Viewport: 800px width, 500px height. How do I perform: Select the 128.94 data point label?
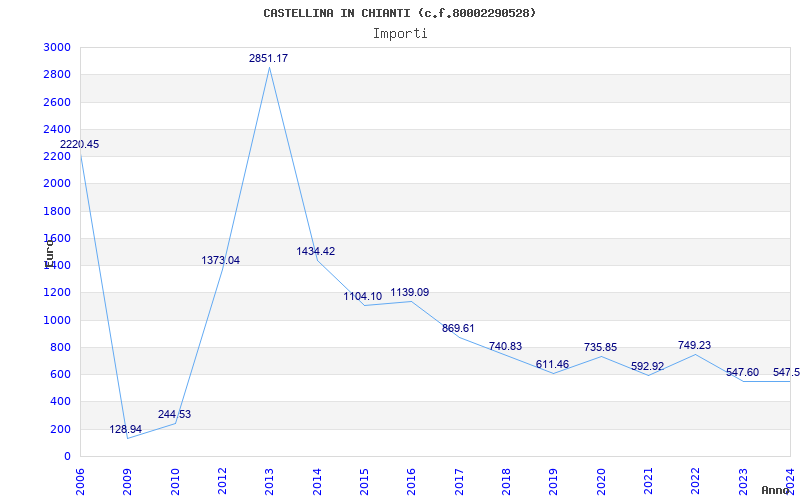(126, 430)
